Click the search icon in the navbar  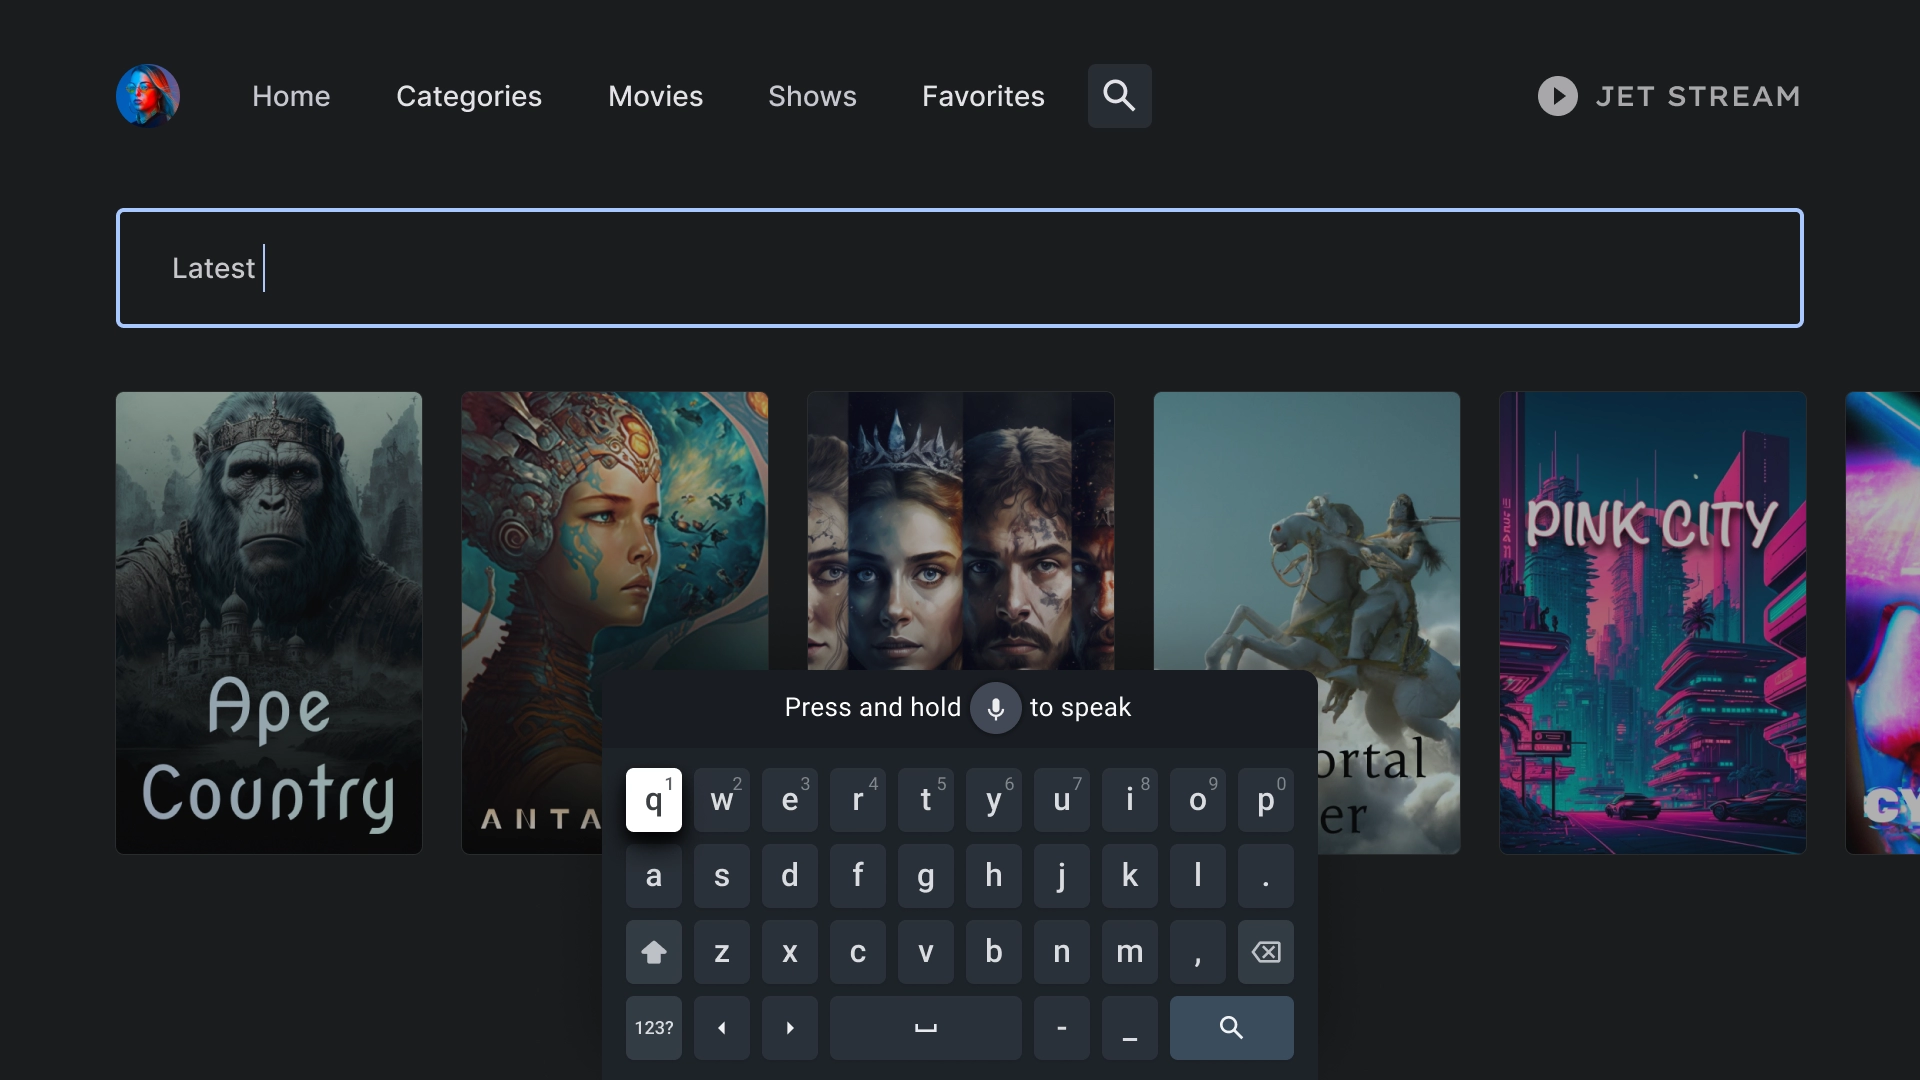point(1118,95)
